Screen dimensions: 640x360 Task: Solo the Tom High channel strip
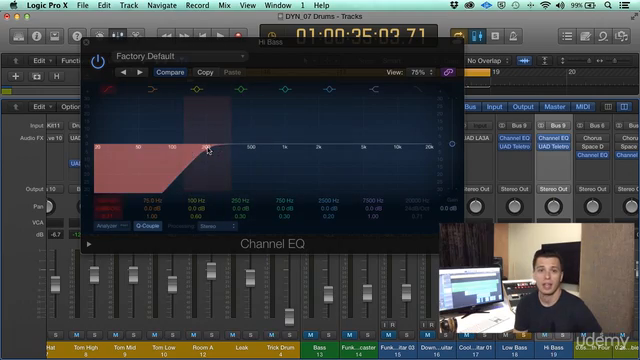[x=95, y=335]
